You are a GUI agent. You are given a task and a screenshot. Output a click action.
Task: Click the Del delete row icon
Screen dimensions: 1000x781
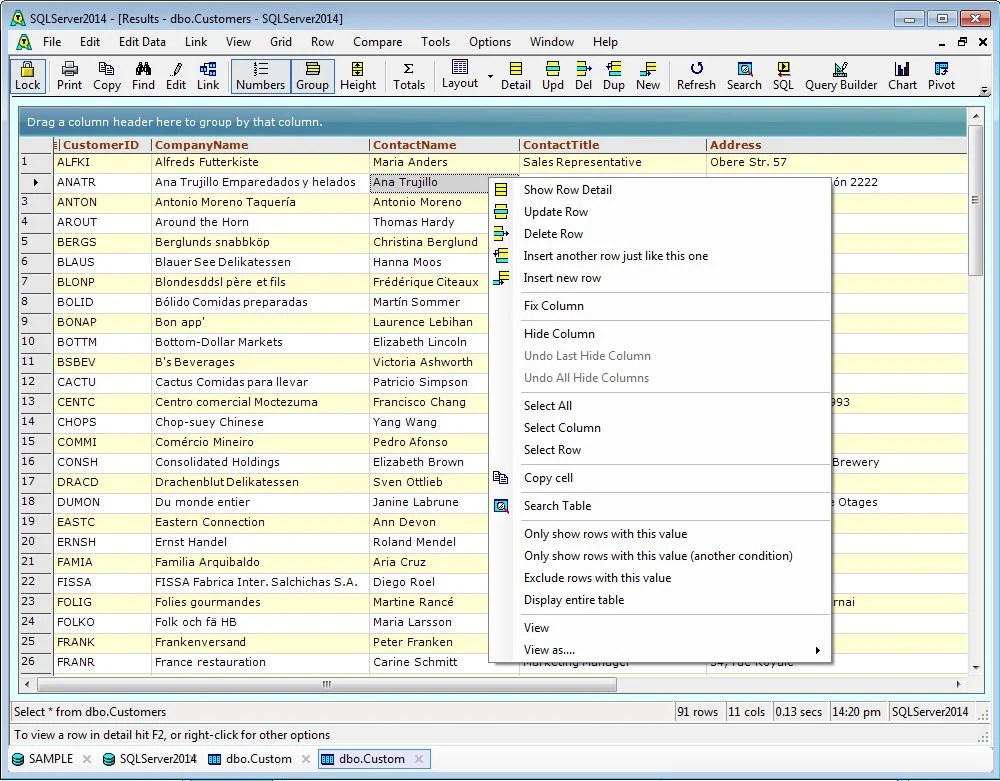point(584,76)
